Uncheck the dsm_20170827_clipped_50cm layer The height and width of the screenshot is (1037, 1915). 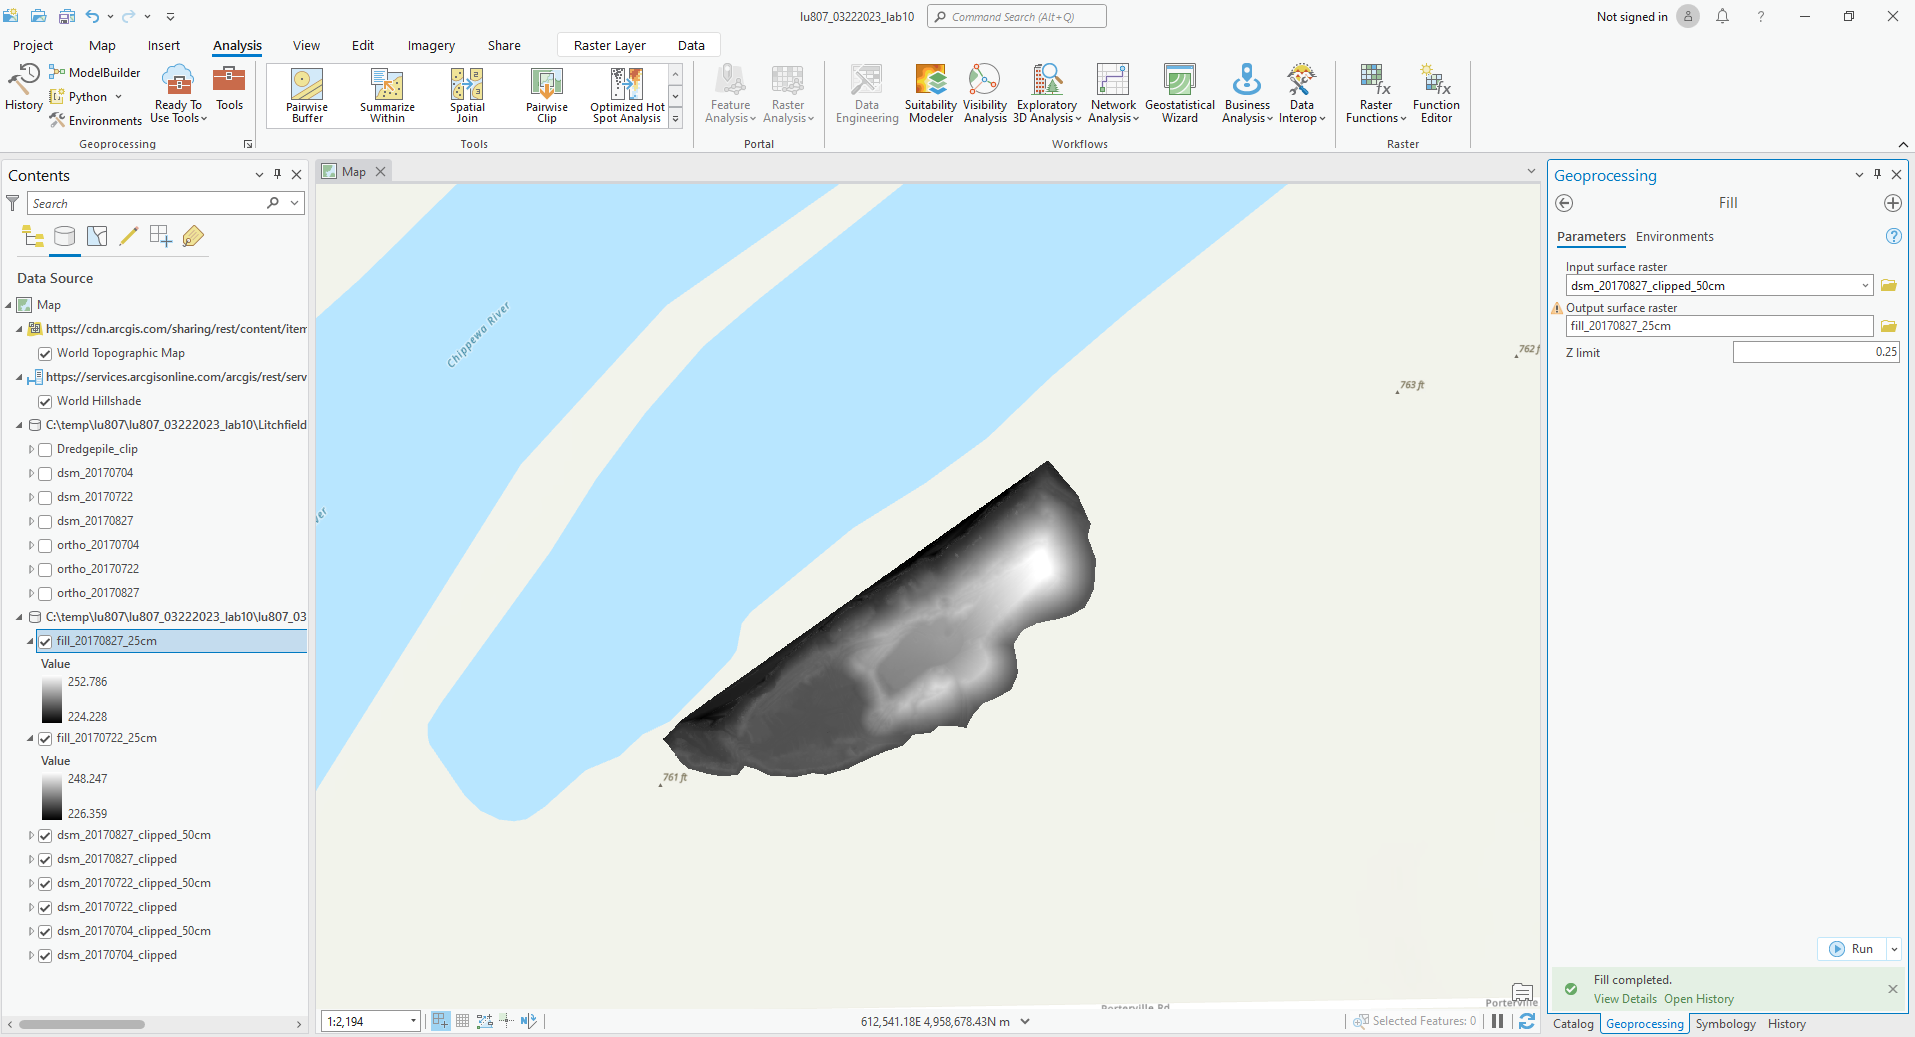(45, 836)
